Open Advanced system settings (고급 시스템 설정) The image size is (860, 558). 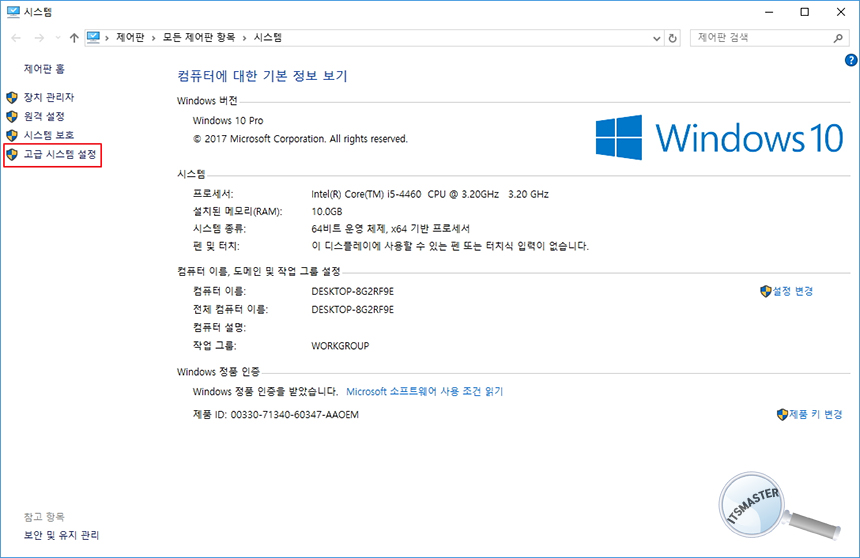pyautogui.click(x=60, y=154)
